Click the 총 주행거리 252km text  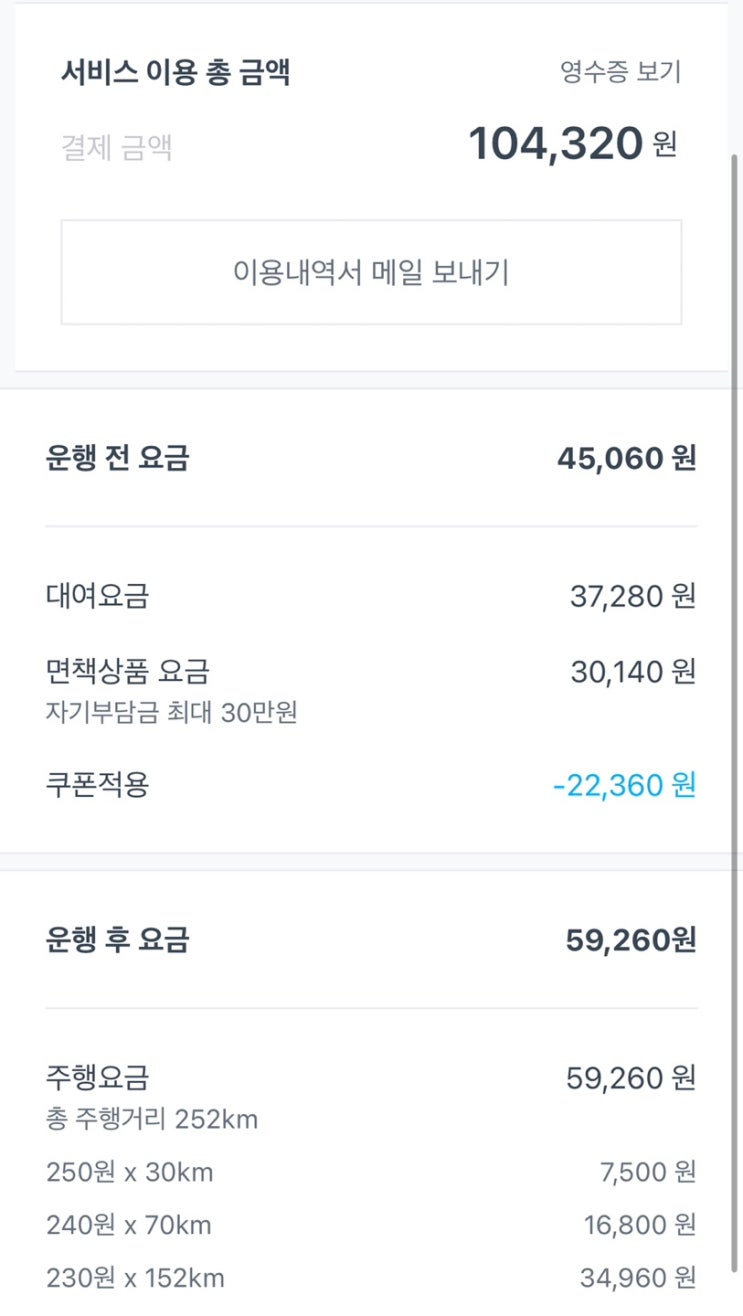[x=152, y=1119]
